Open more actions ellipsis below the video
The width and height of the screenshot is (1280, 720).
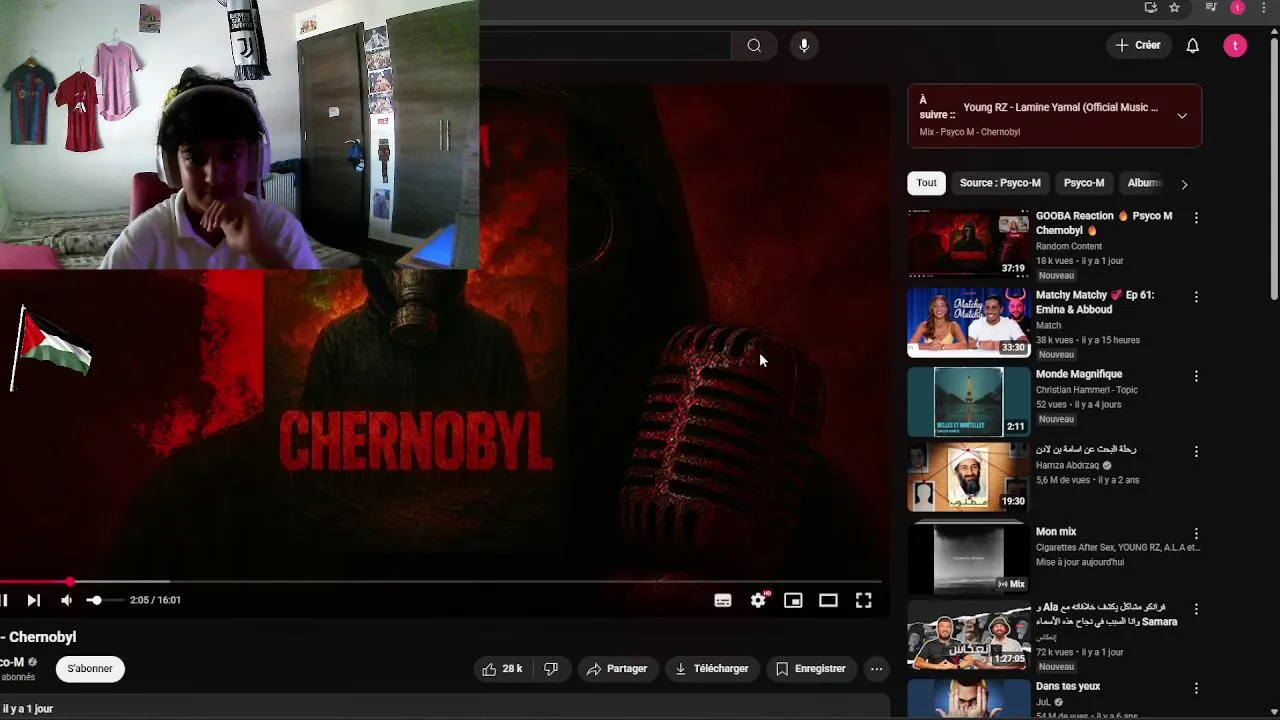[x=876, y=669]
